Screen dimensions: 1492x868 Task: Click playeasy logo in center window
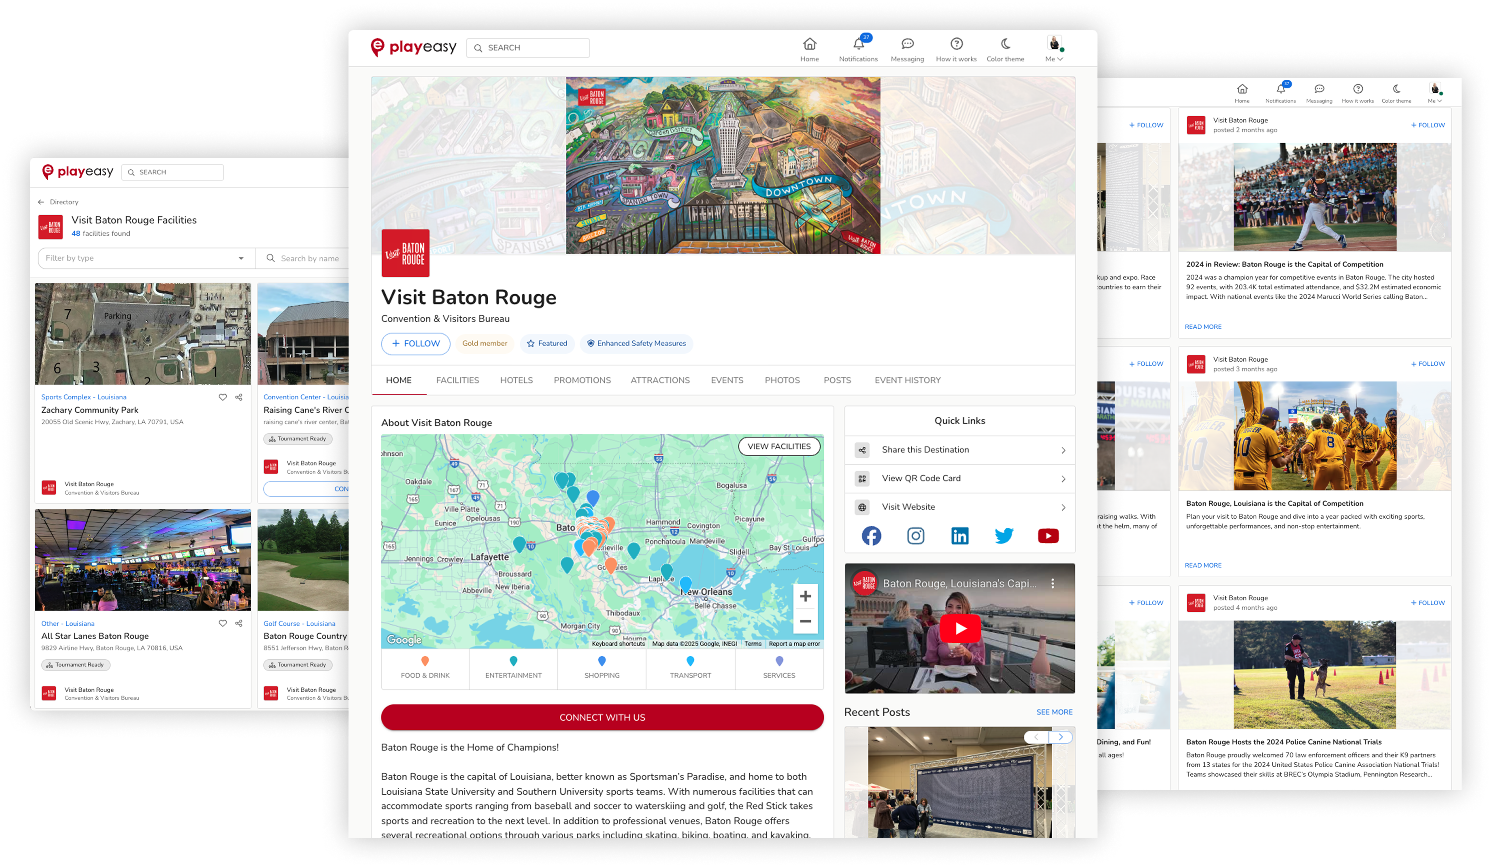(413, 47)
